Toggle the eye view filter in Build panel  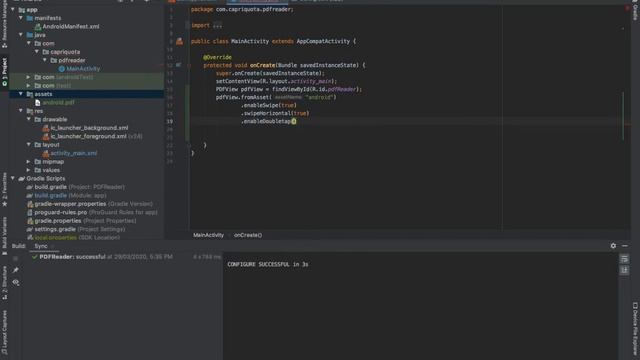point(16,282)
